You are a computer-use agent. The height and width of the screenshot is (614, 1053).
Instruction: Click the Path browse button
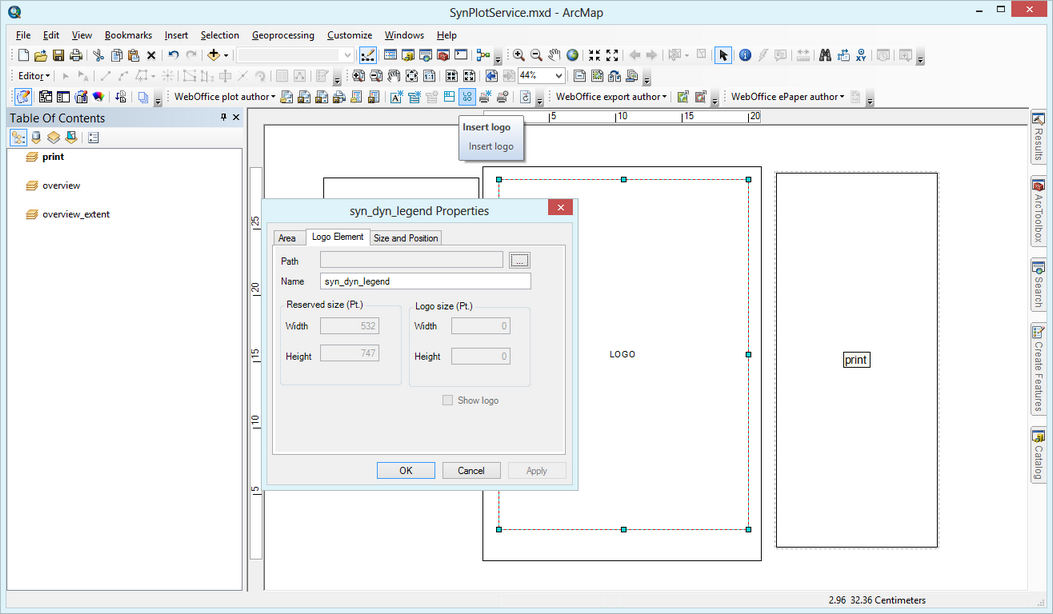pyautogui.click(x=517, y=260)
